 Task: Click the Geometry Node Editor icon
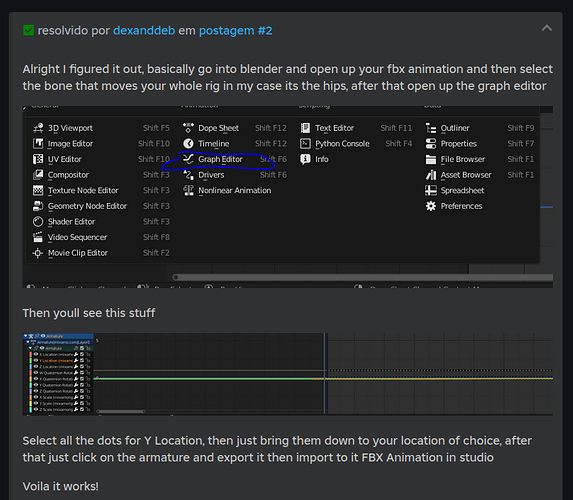coord(38,206)
